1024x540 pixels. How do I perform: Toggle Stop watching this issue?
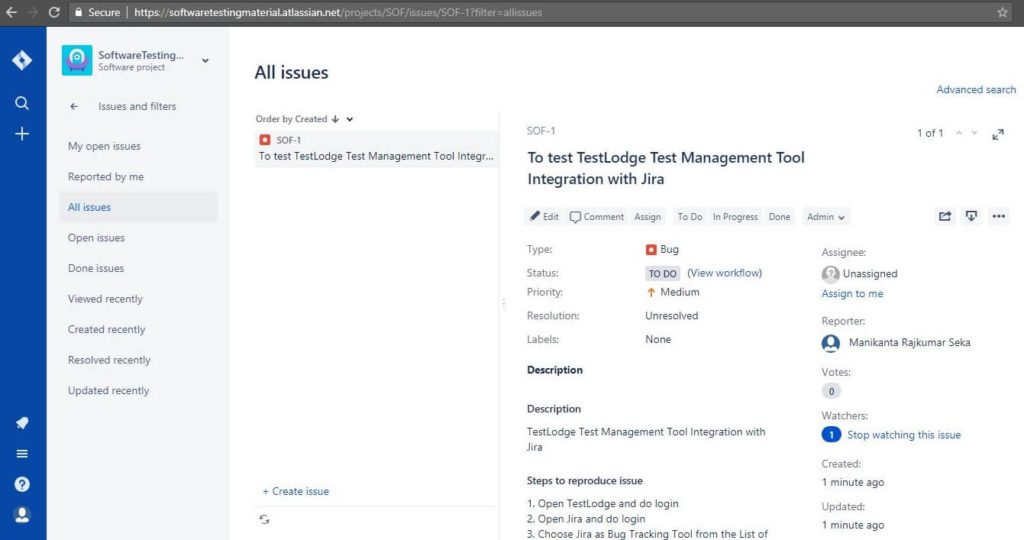click(x=903, y=435)
